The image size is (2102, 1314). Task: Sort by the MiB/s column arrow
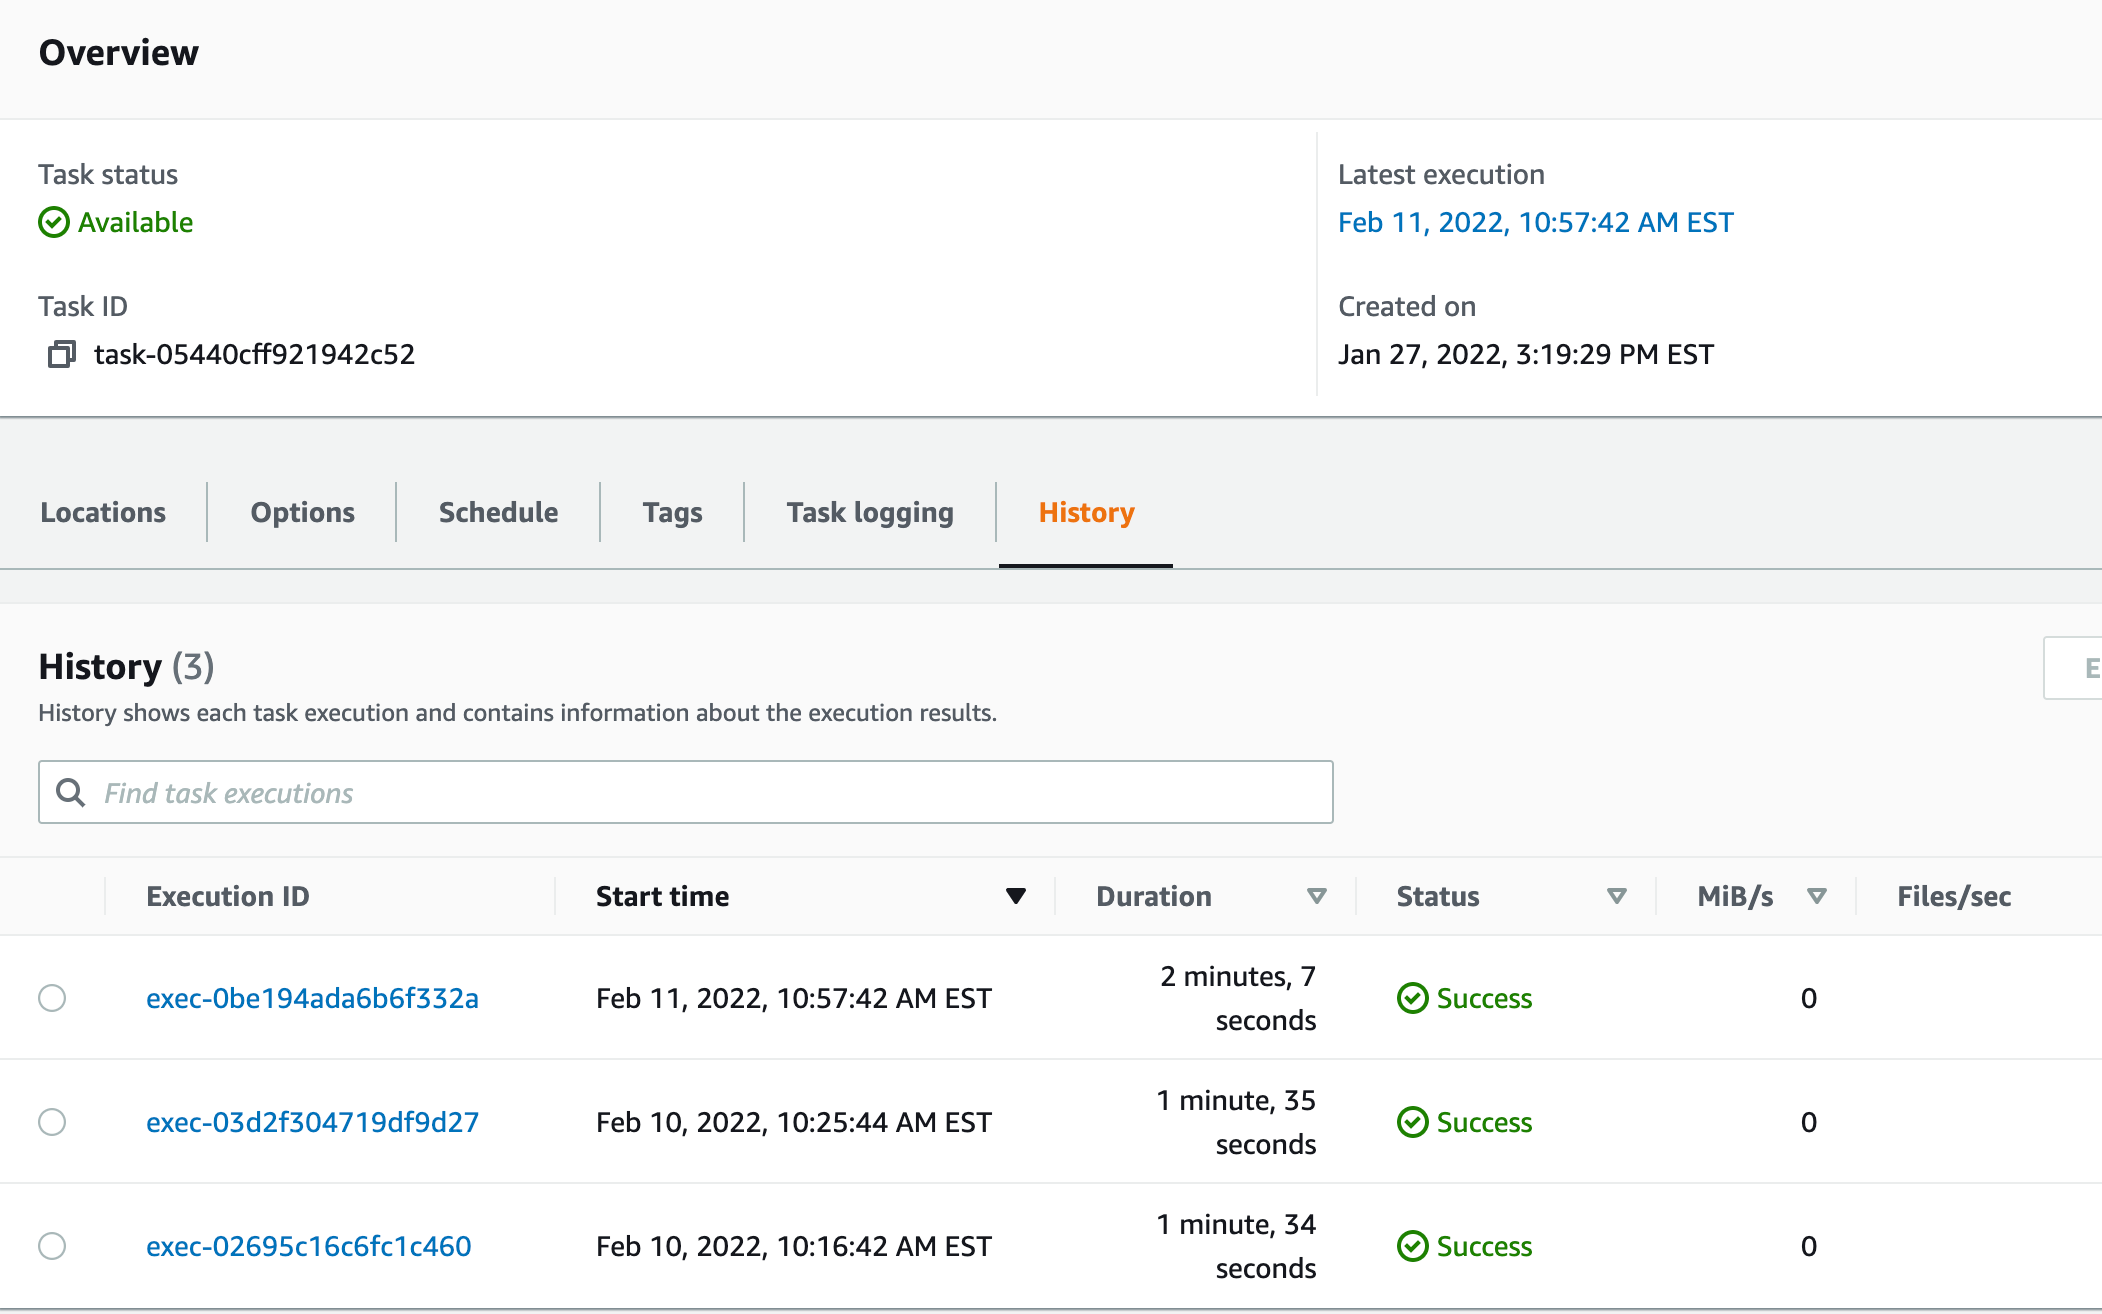(1817, 896)
